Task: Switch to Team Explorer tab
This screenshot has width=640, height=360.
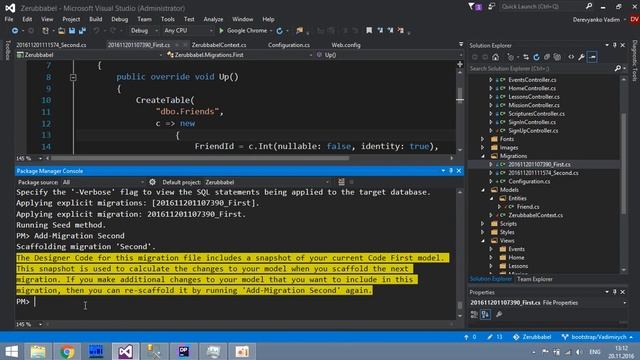Action: pos(534,279)
